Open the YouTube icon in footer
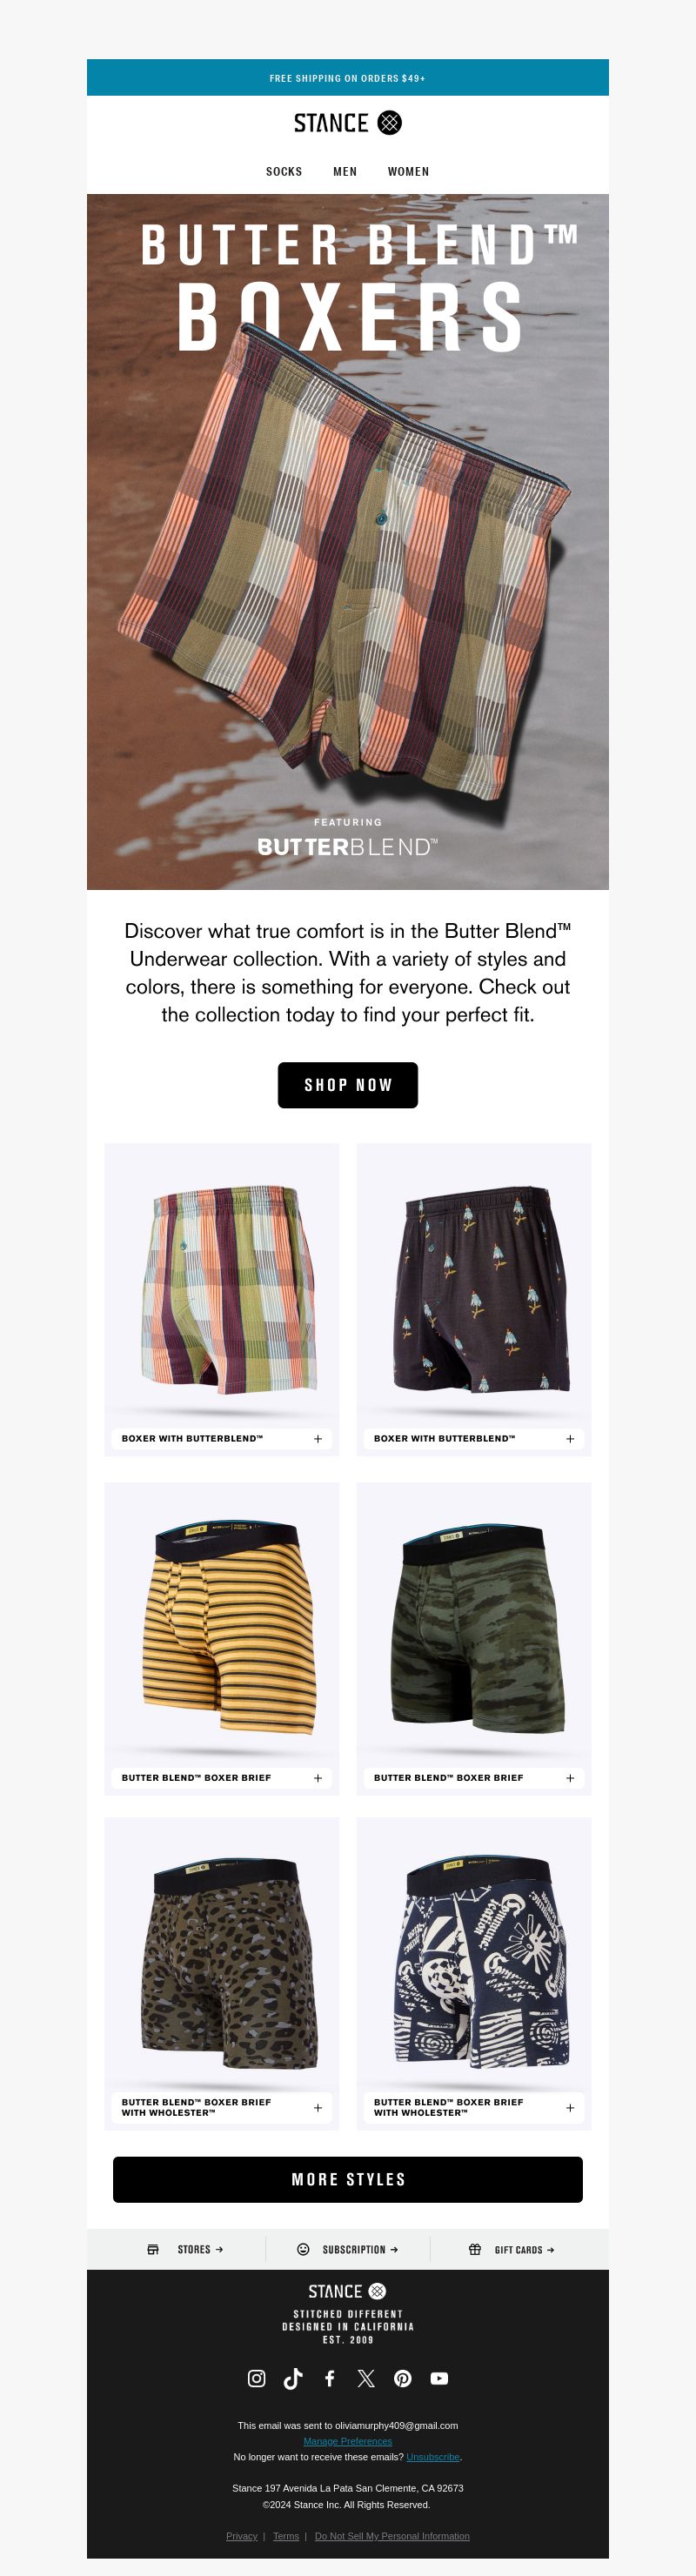 click(439, 2378)
